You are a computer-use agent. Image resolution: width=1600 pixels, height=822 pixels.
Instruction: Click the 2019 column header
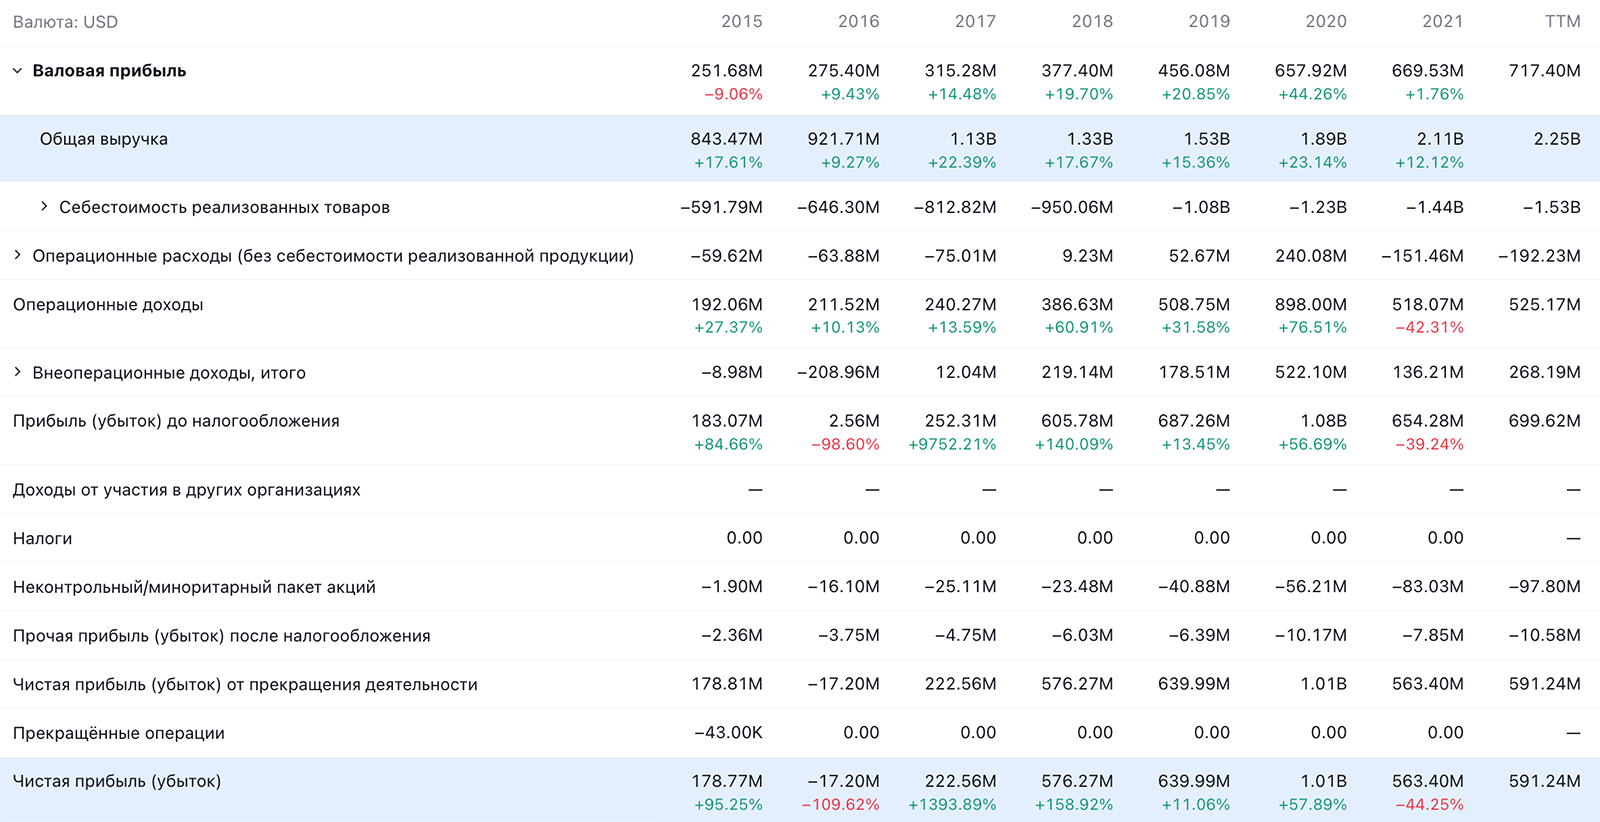click(x=1210, y=22)
